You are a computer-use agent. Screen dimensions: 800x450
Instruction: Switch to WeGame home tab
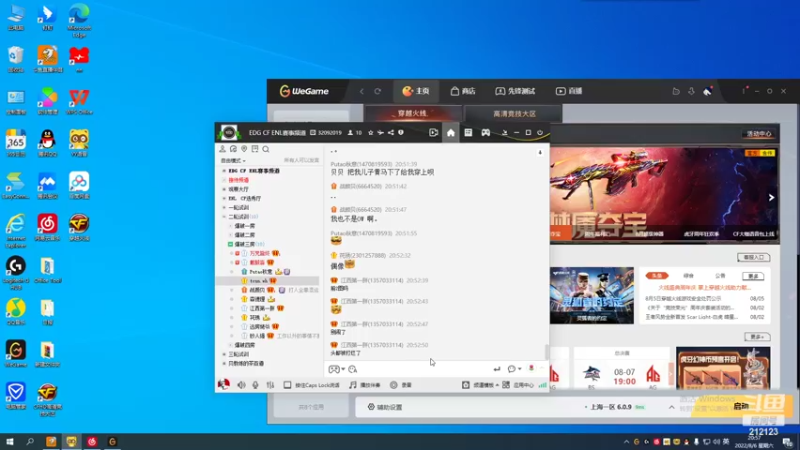pyautogui.click(x=416, y=91)
